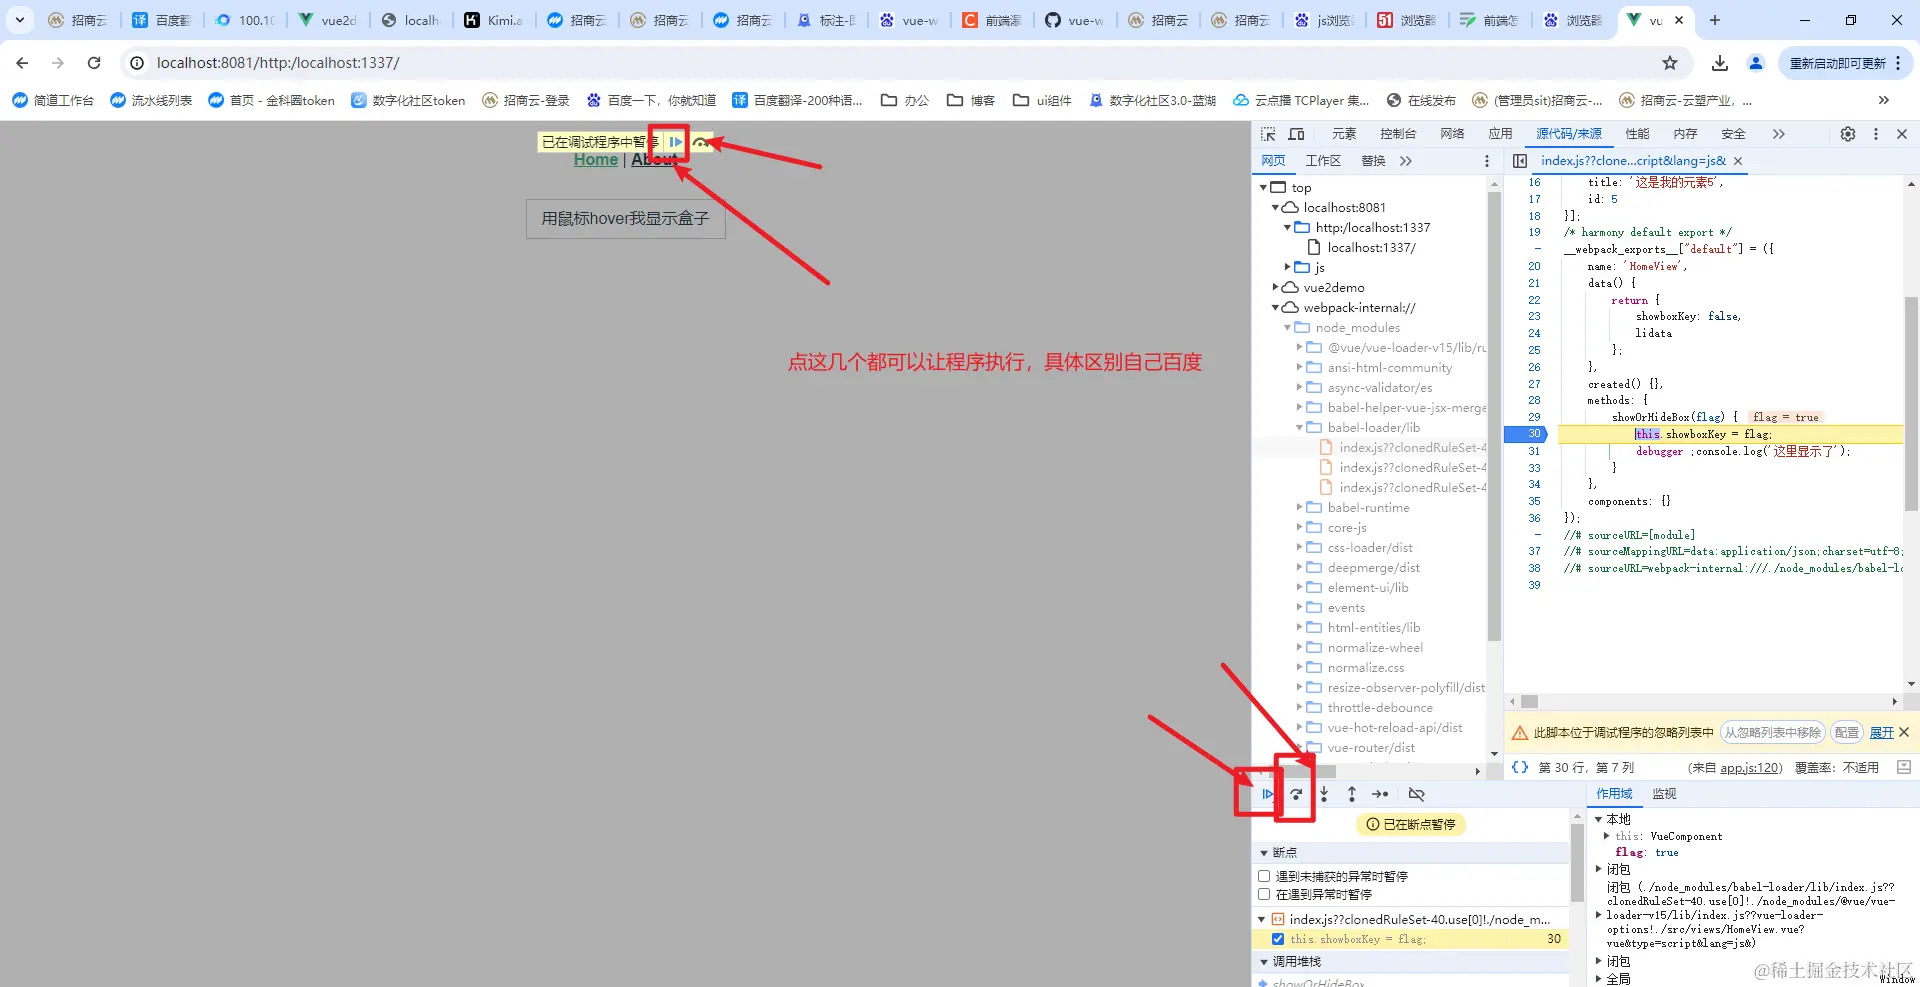The width and height of the screenshot is (1920, 987).
Task: Step into the next function call
Action: pyautogui.click(x=1324, y=794)
